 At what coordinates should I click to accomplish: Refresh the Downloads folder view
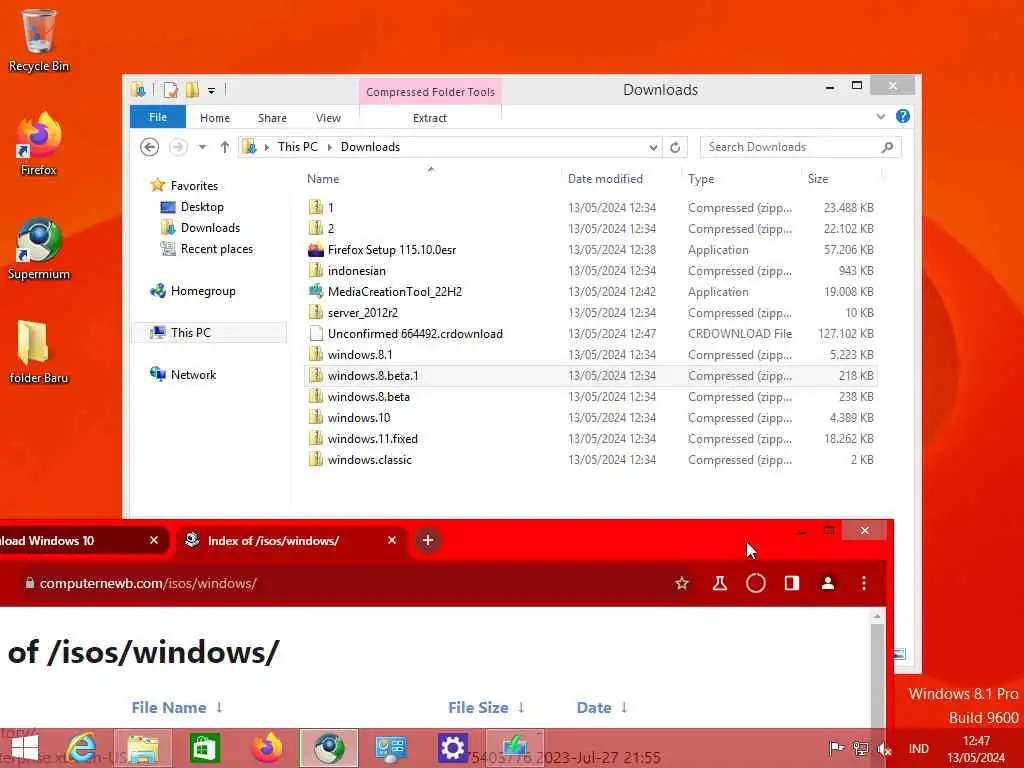[675, 147]
